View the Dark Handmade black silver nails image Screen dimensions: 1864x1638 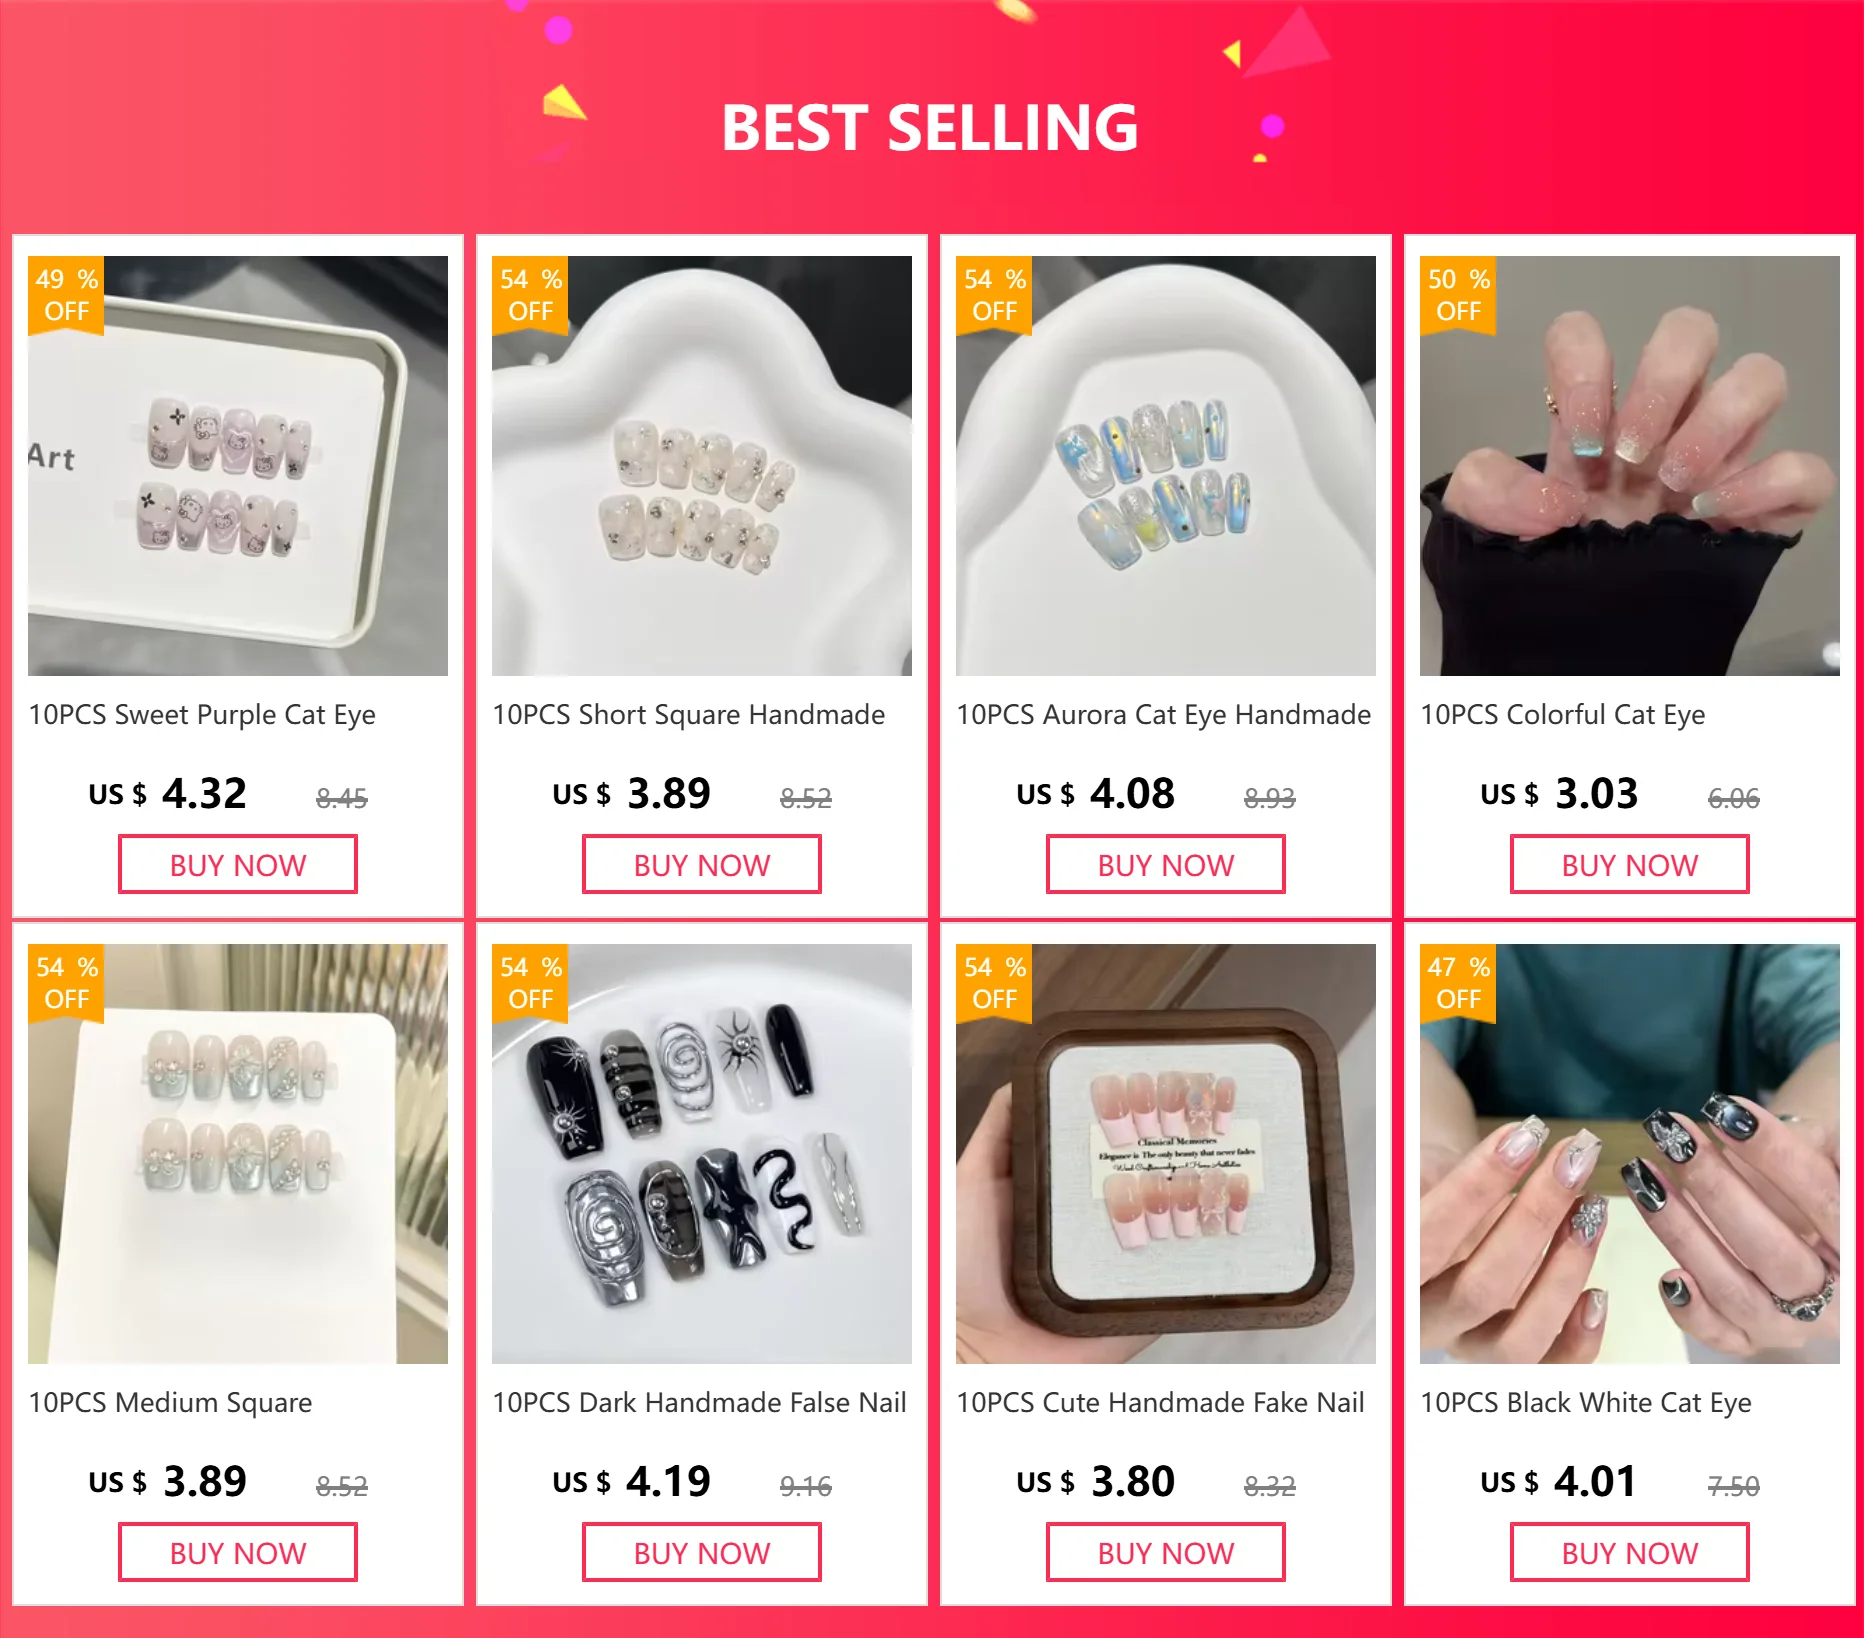[x=702, y=1154]
